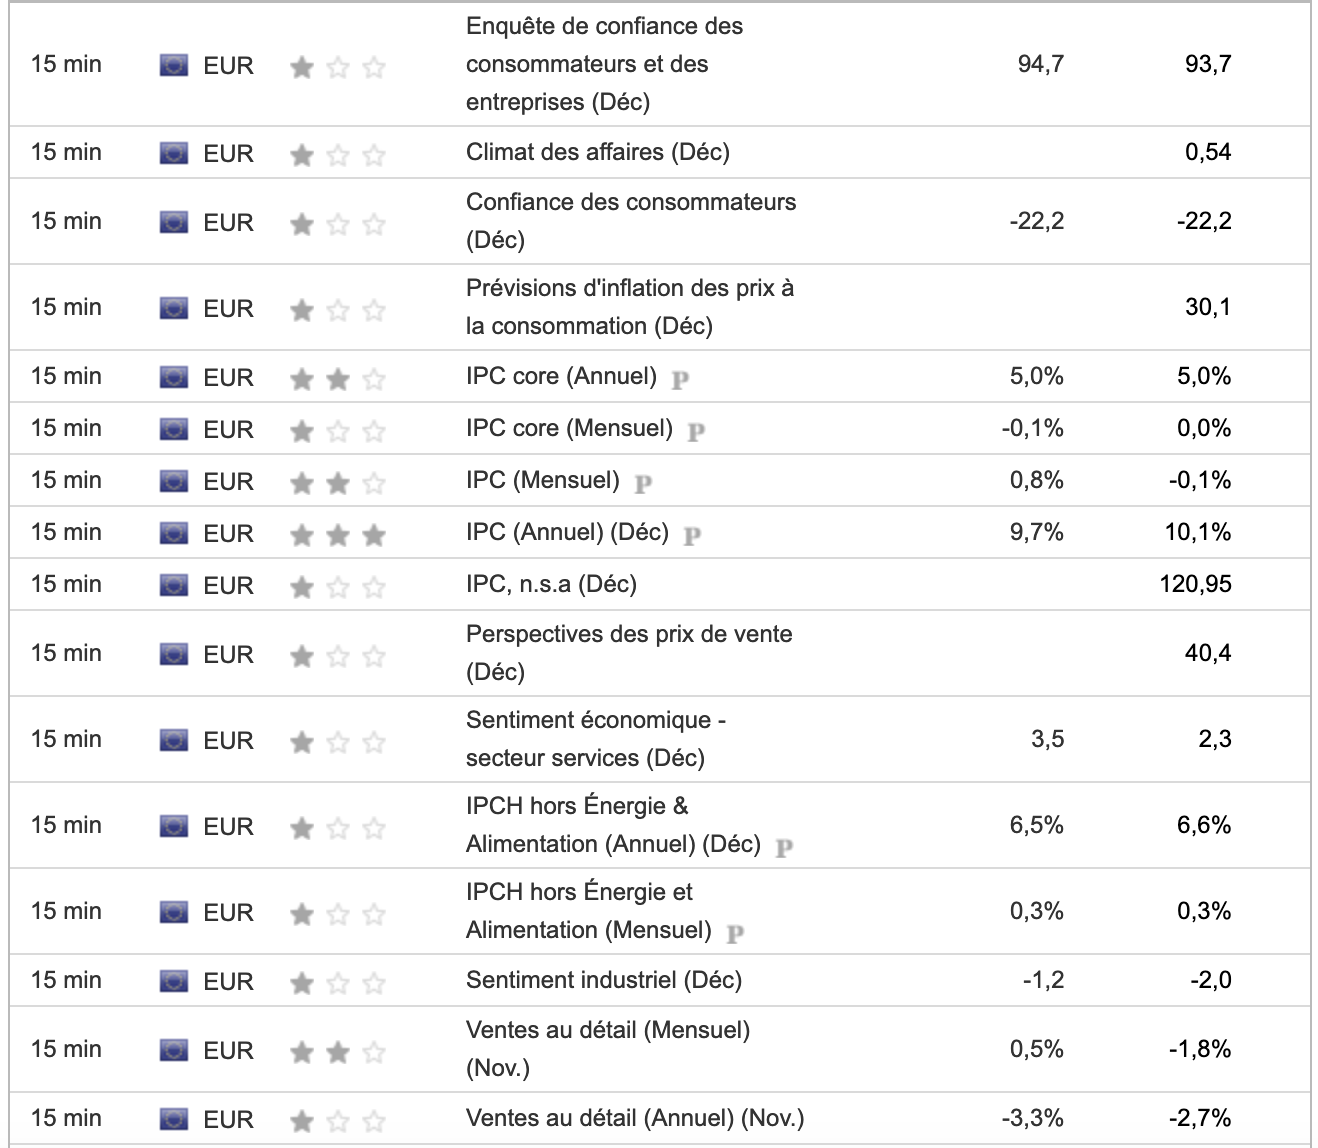1318x1148 pixels.
Task: Open the Confiance des consommateurs (Déc) event
Action: 630,220
